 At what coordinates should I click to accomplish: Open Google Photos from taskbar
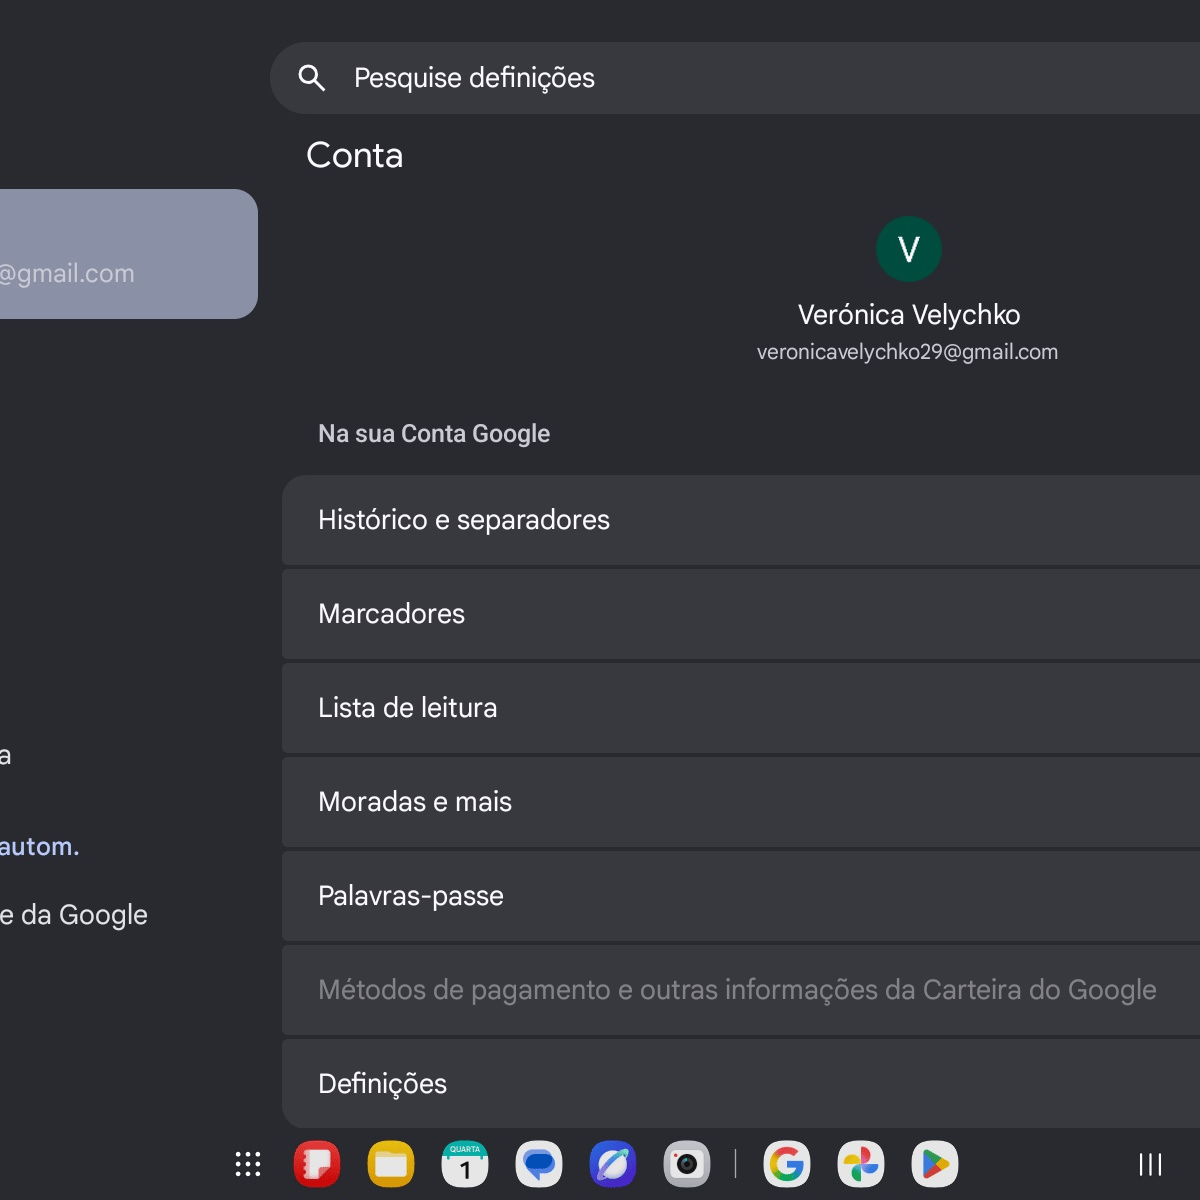[861, 1164]
